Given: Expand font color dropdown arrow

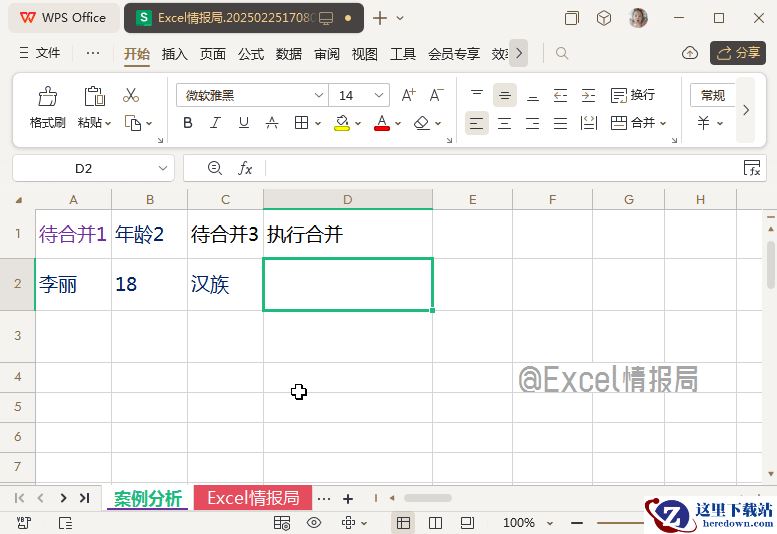Looking at the screenshot, I should coord(397,123).
